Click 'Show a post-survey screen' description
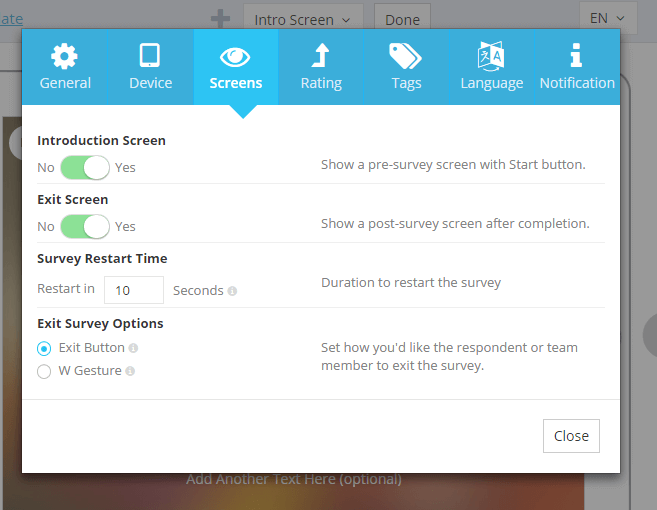Viewport: 657px width, 510px height. (x=455, y=224)
